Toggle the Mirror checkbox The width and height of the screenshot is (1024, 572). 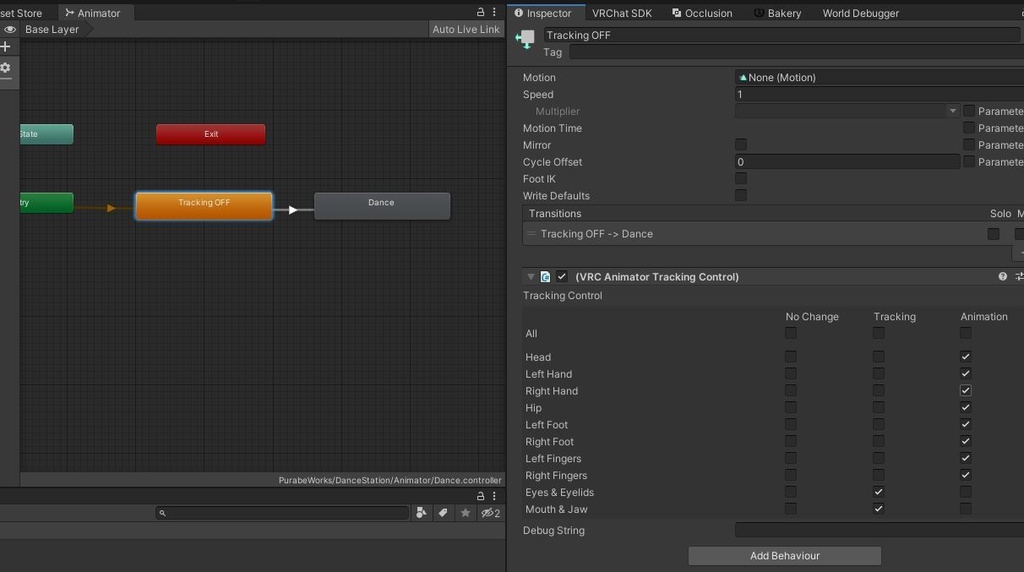point(741,144)
